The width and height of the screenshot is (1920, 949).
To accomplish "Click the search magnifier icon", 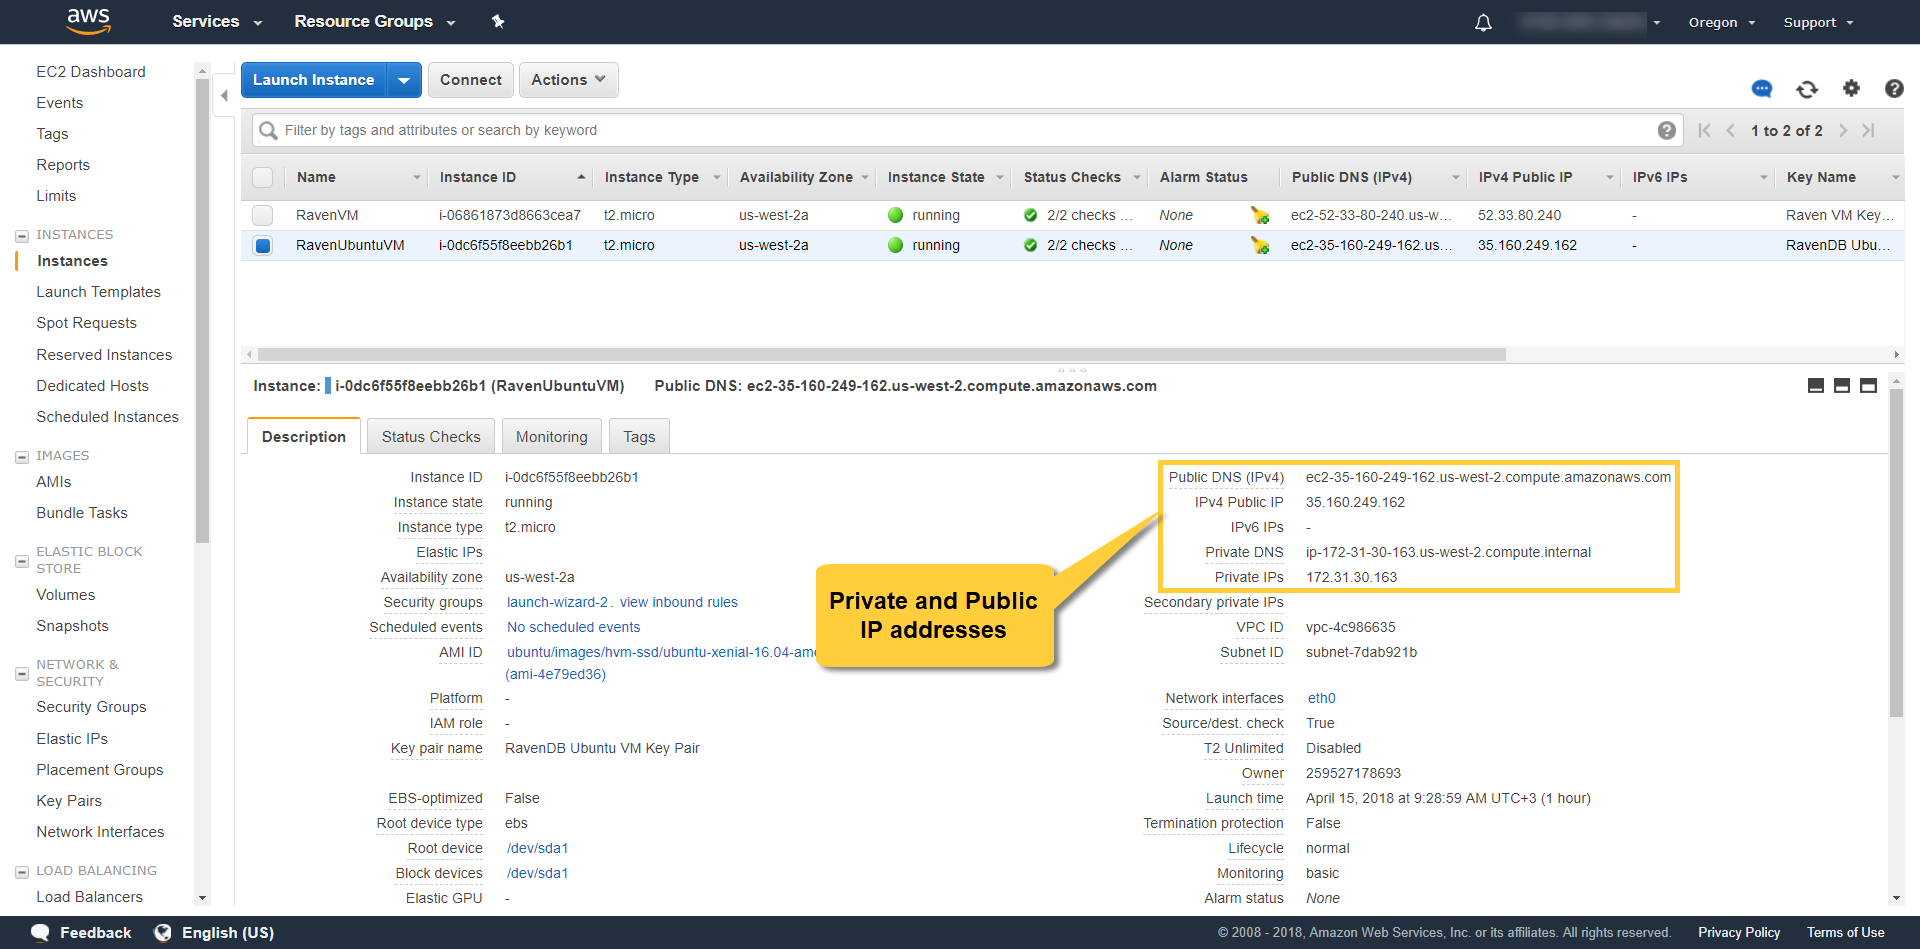I will point(268,130).
